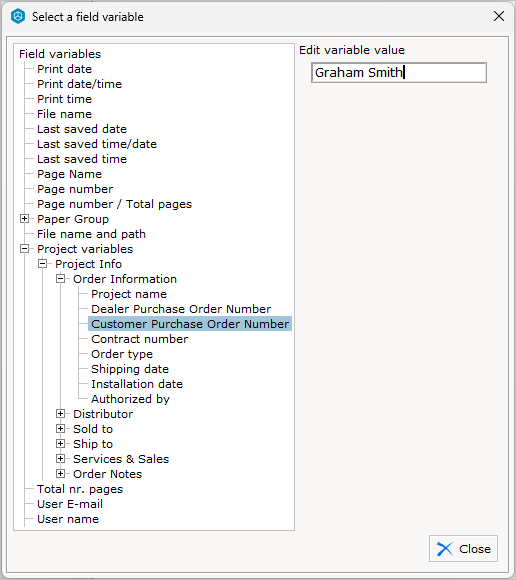The width and height of the screenshot is (516, 580).
Task: Select the Dealer Purchase Order Number item
Action: (x=181, y=309)
